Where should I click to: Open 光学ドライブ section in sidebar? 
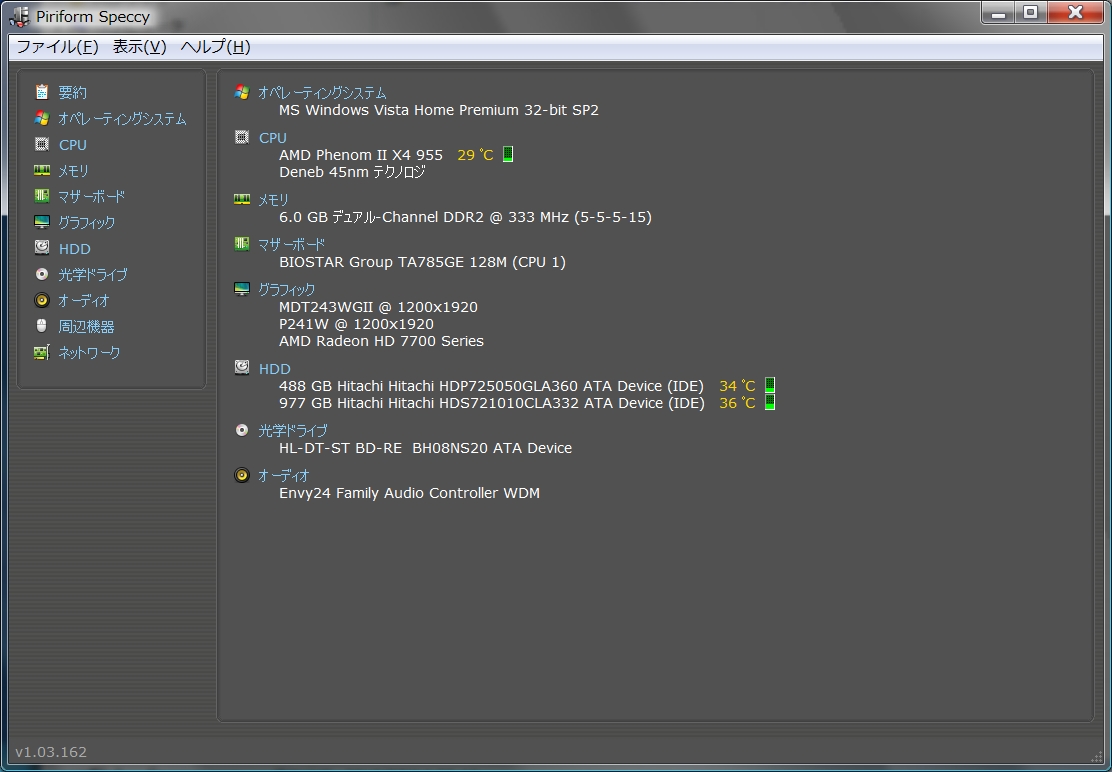tap(93, 274)
